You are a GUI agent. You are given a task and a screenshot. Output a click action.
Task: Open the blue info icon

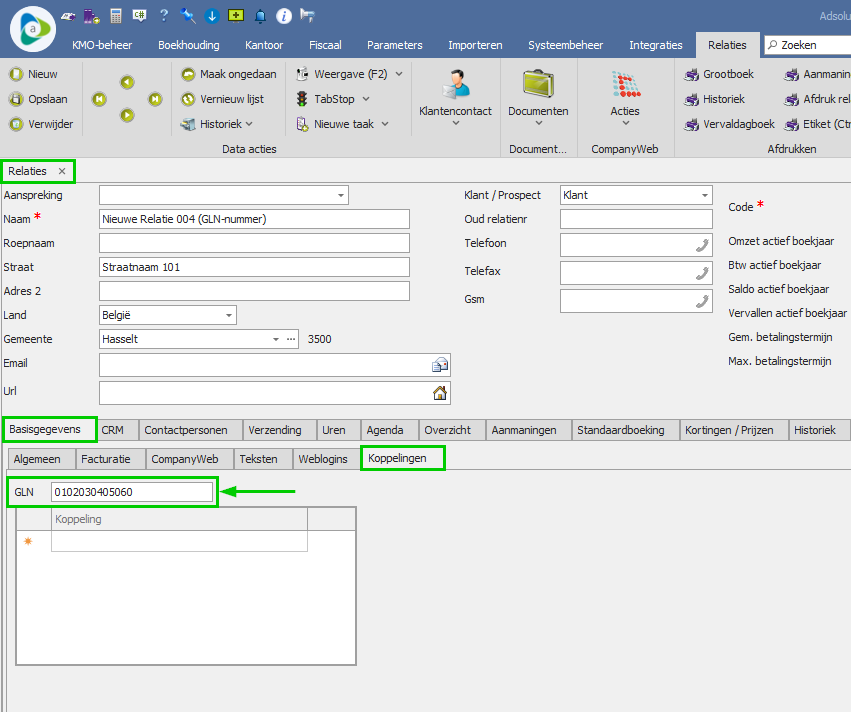(284, 16)
